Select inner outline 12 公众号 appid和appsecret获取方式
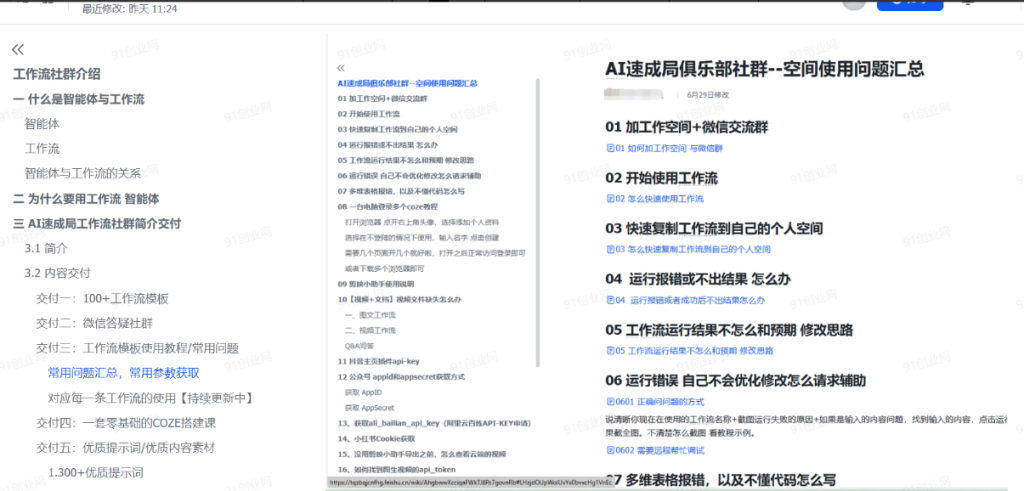The height and width of the screenshot is (491, 1024). click(x=403, y=377)
